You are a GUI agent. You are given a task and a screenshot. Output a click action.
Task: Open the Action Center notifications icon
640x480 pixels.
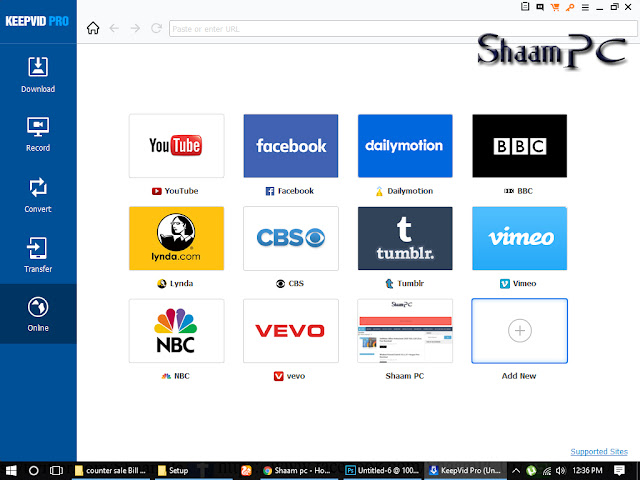point(619,471)
